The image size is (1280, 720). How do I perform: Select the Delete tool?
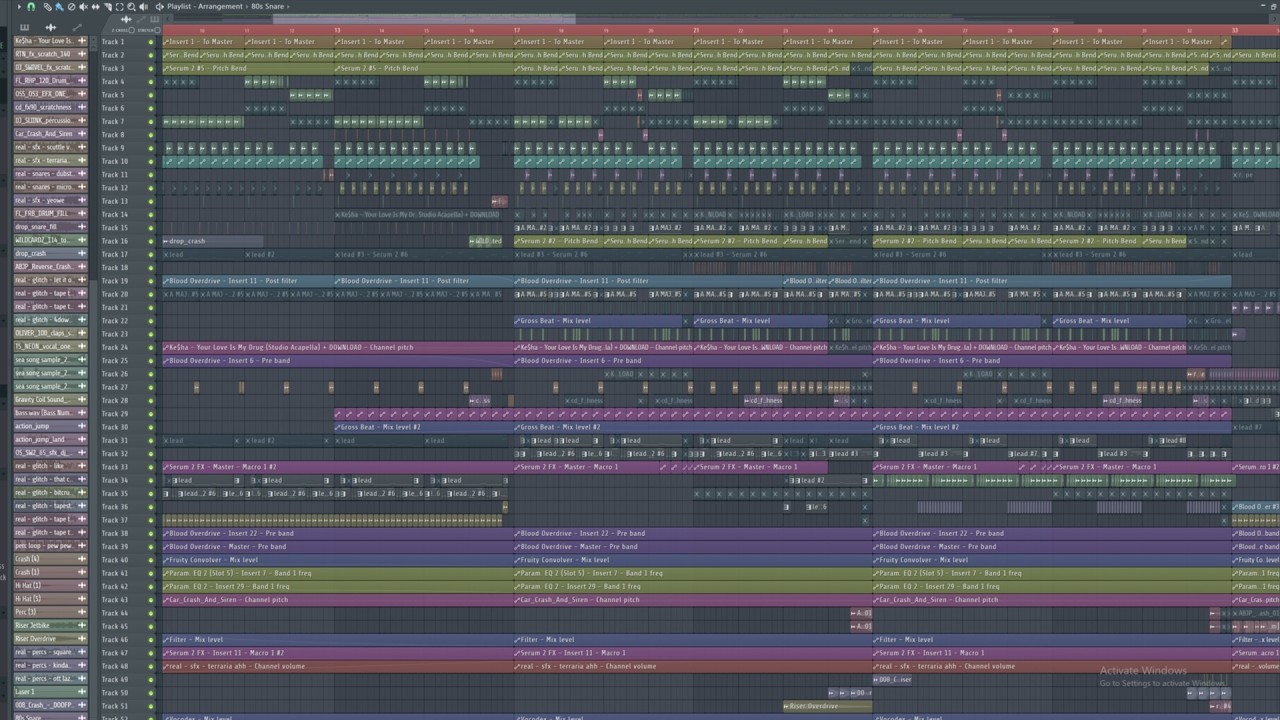pos(71,7)
